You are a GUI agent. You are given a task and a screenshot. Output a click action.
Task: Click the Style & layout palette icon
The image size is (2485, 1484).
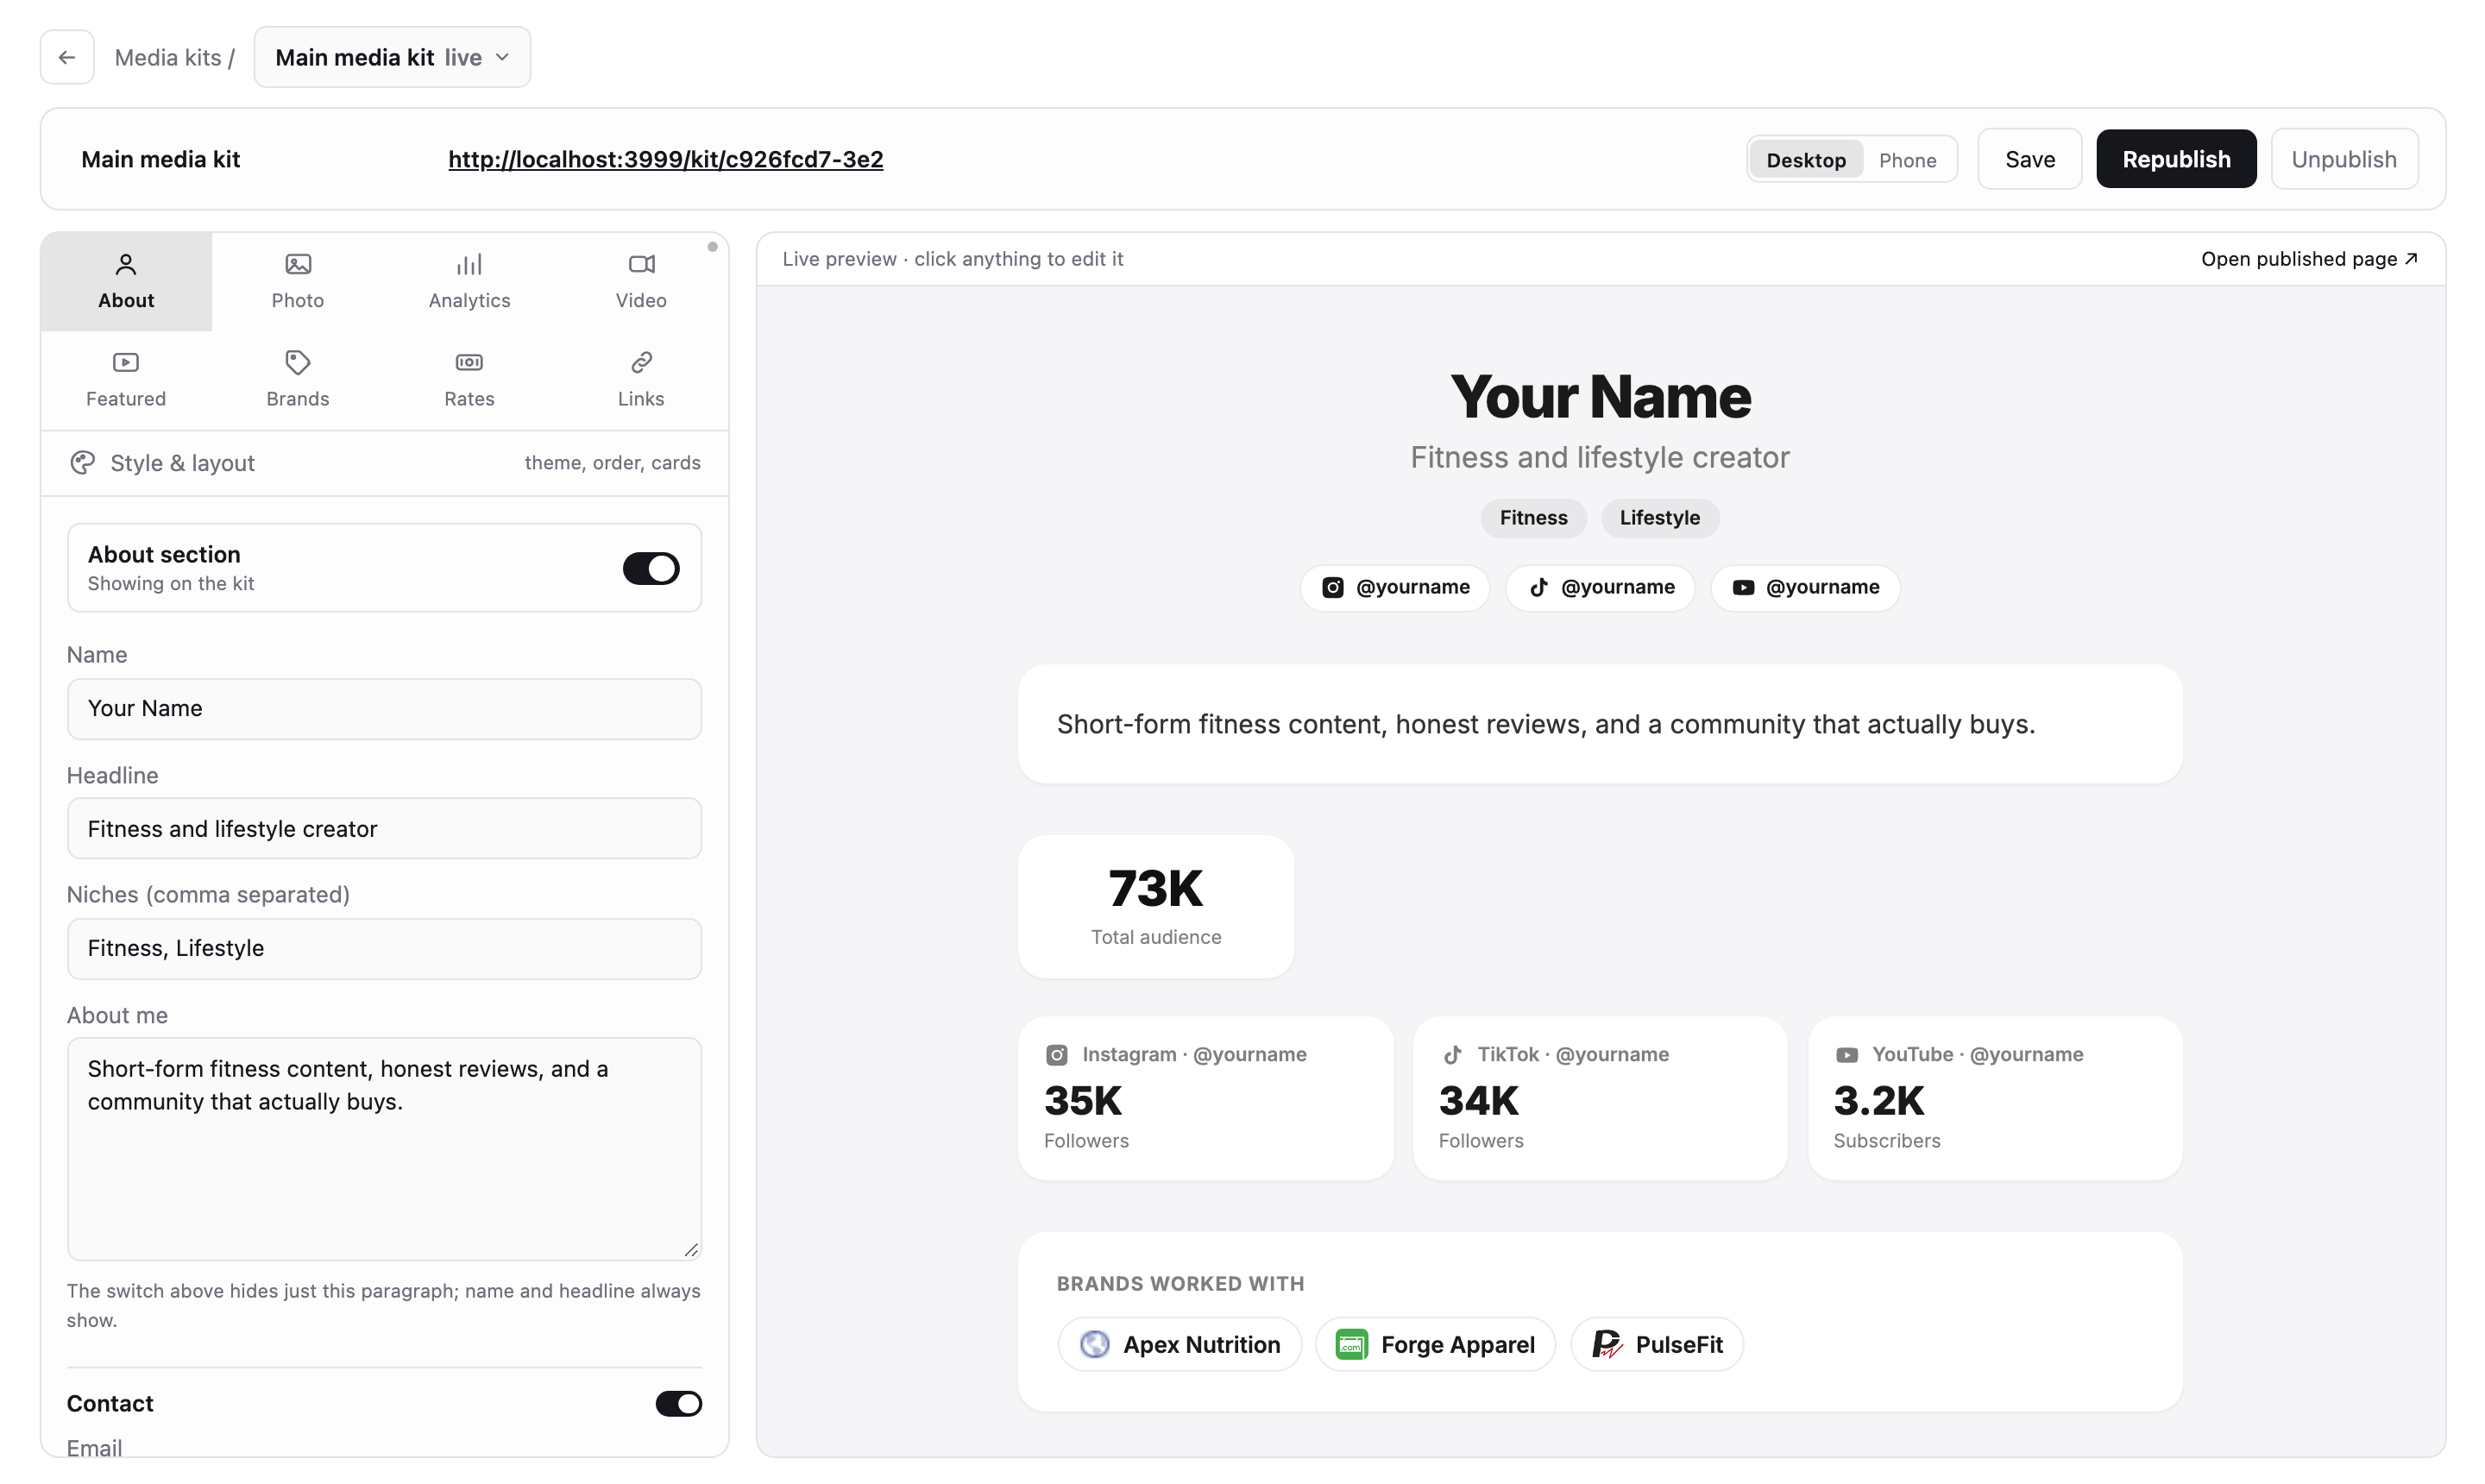83,463
